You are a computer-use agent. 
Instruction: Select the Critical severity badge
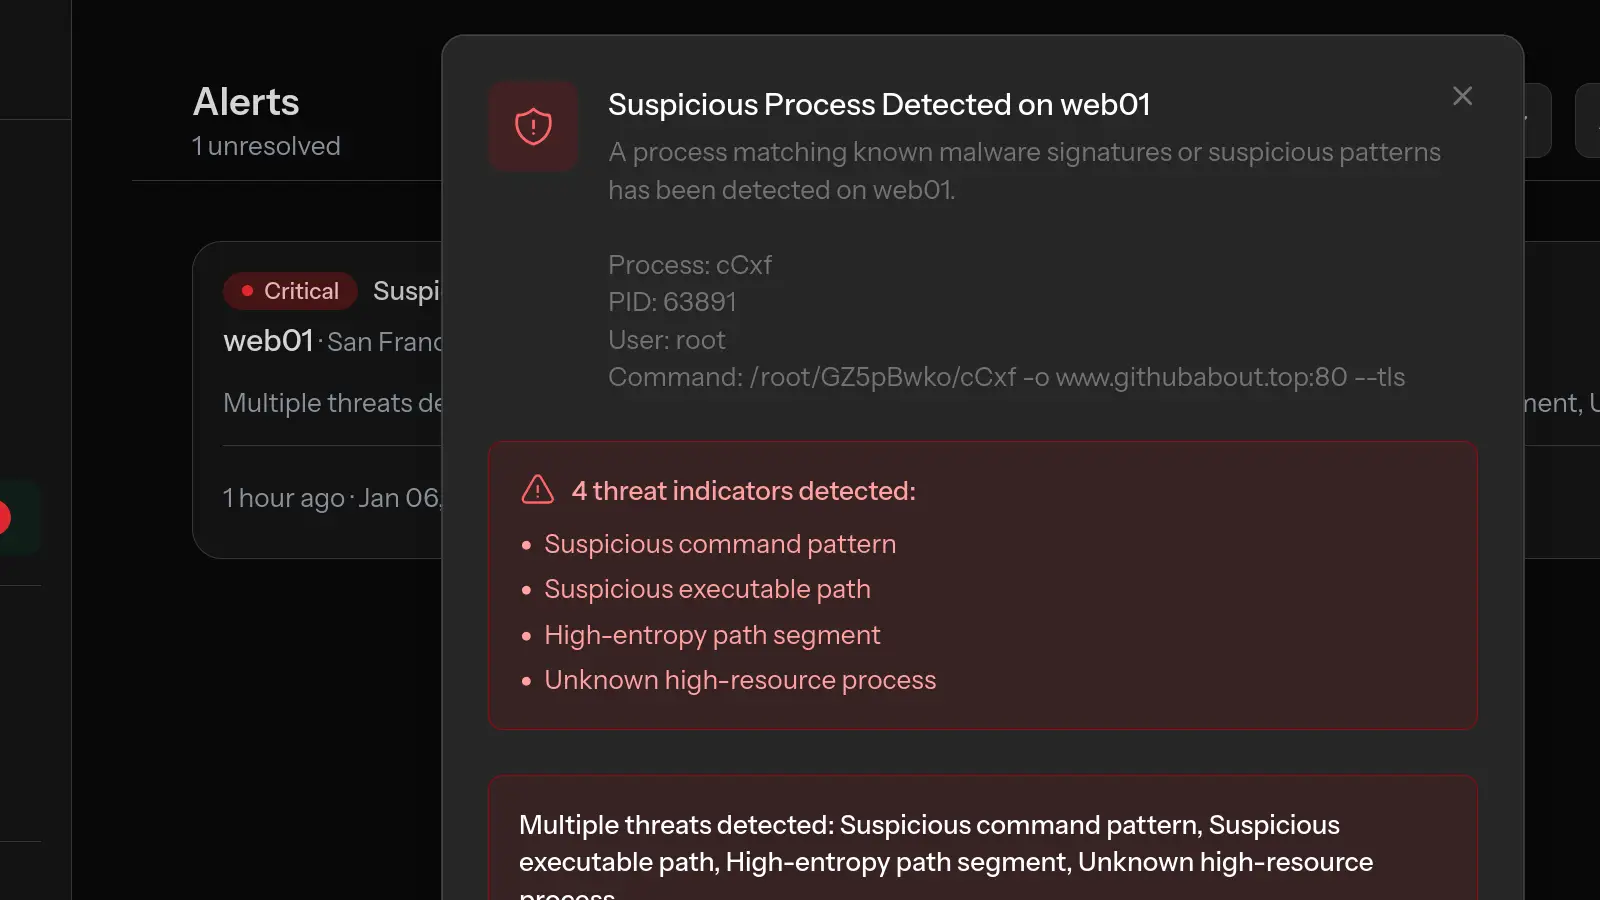[x=290, y=291]
